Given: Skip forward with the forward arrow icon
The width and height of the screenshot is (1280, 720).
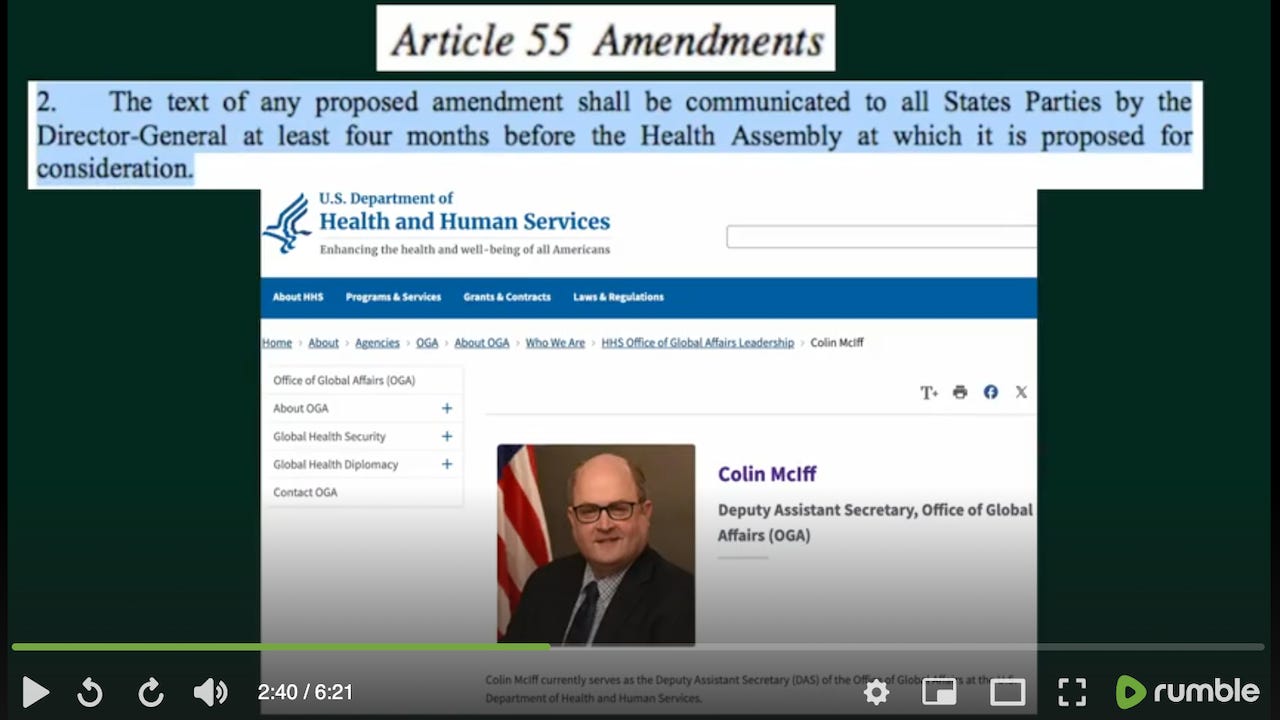Looking at the screenshot, I should point(150,691).
